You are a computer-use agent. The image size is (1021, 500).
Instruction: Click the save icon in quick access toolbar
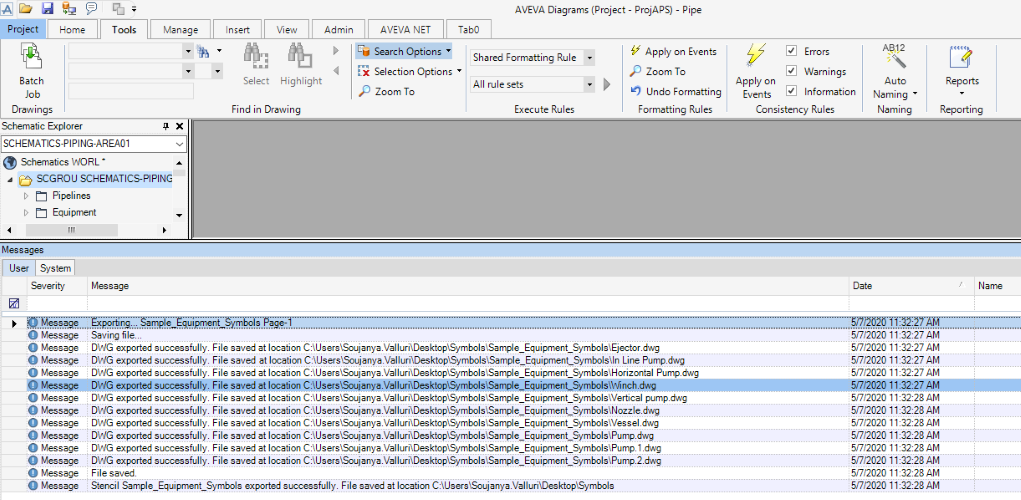click(x=47, y=8)
